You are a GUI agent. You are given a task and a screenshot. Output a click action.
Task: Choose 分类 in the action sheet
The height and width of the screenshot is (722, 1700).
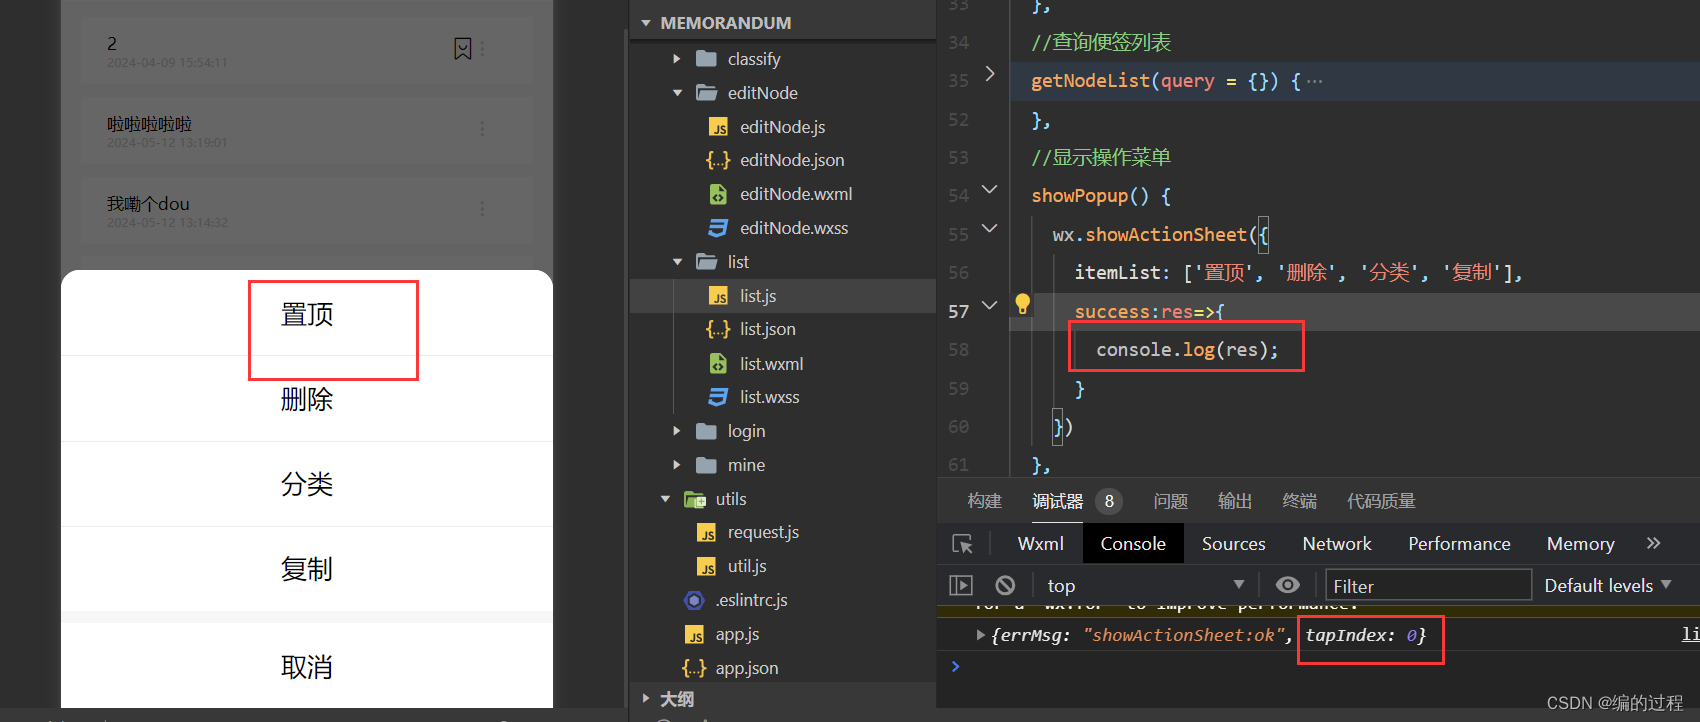click(307, 484)
